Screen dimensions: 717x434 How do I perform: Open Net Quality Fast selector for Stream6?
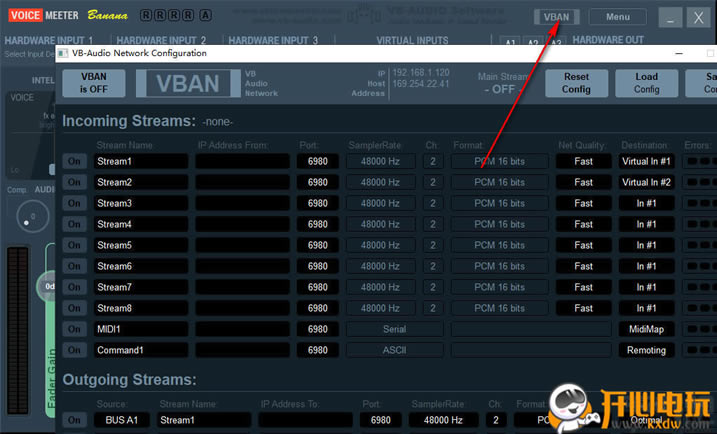583,266
